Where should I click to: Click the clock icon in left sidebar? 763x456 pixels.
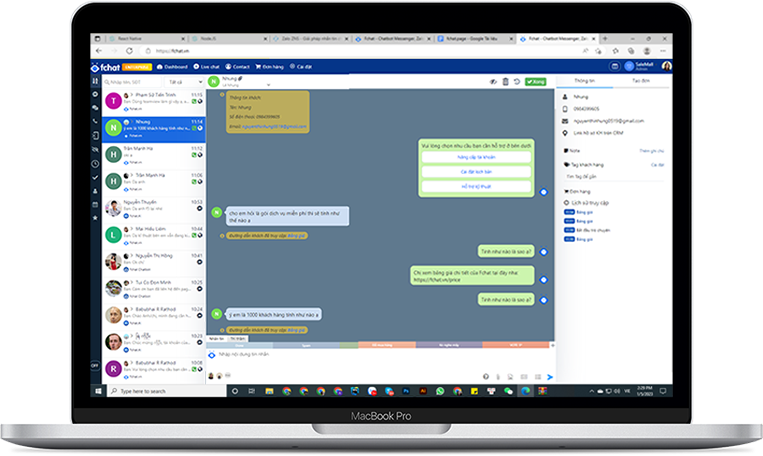95,163
